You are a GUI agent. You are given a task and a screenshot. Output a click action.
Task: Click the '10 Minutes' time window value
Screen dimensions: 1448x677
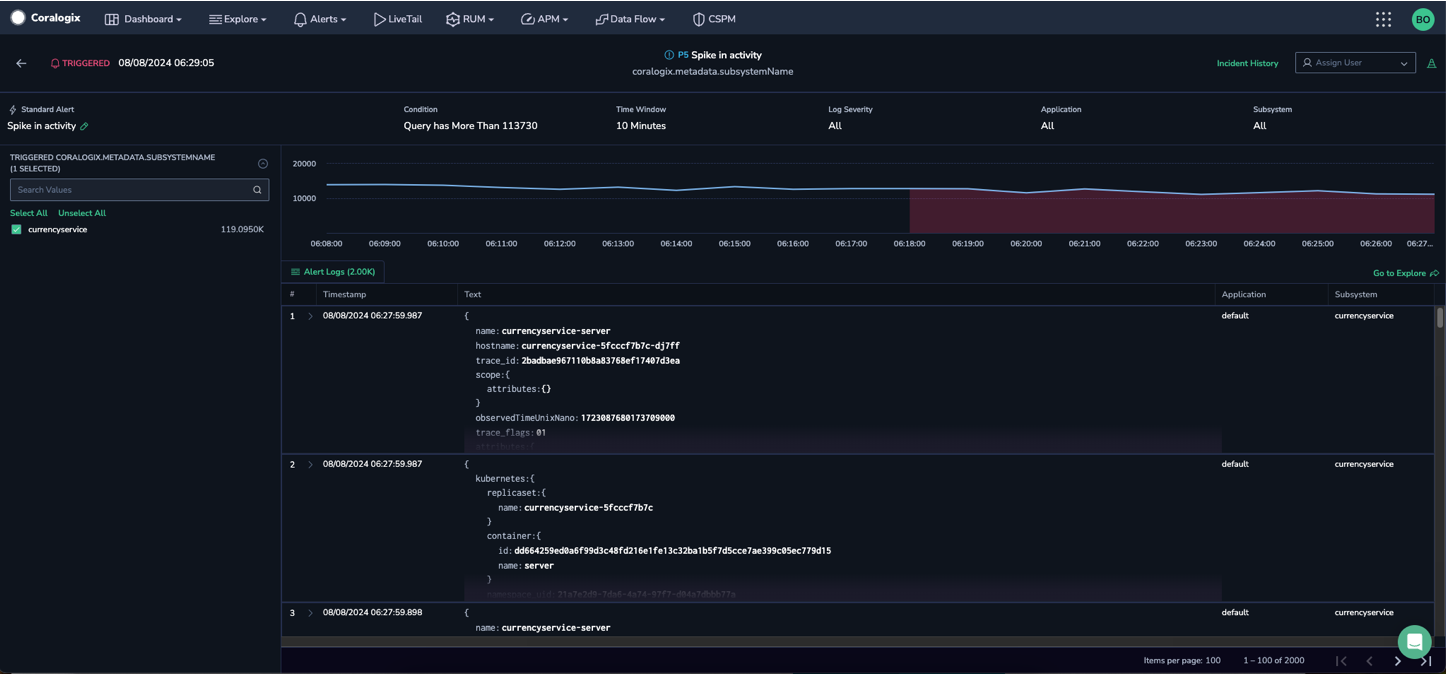641,126
